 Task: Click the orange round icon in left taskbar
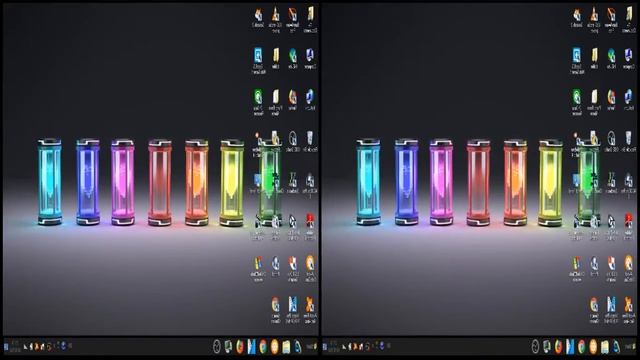coord(275,347)
